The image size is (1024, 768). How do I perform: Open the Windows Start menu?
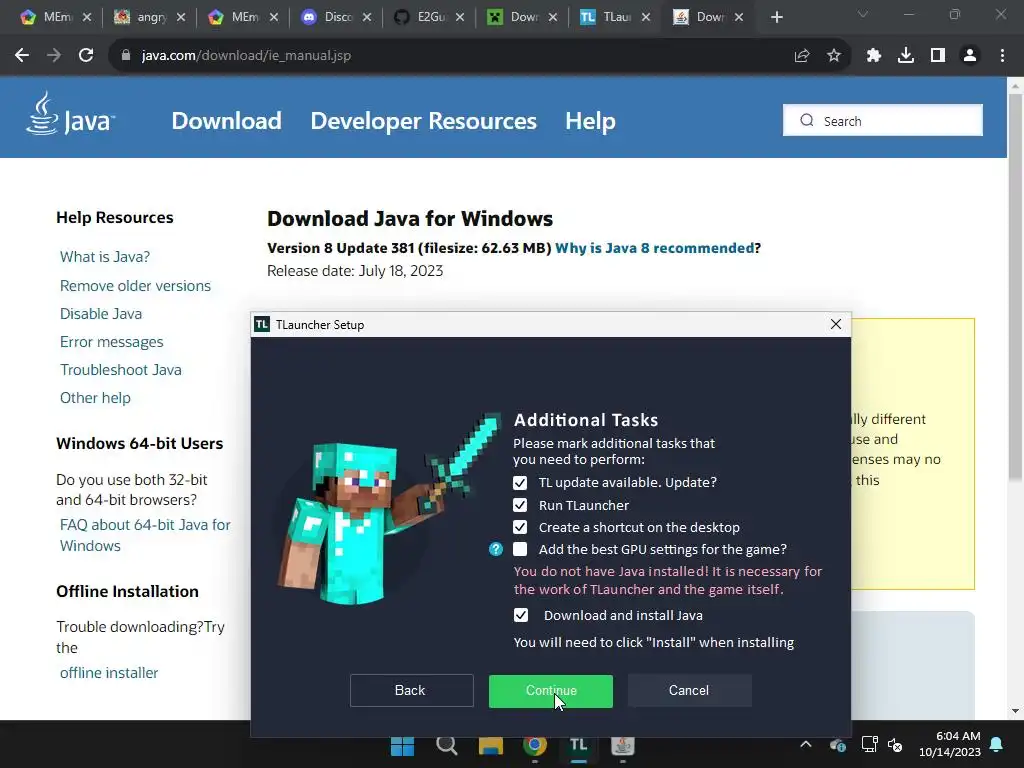402,745
